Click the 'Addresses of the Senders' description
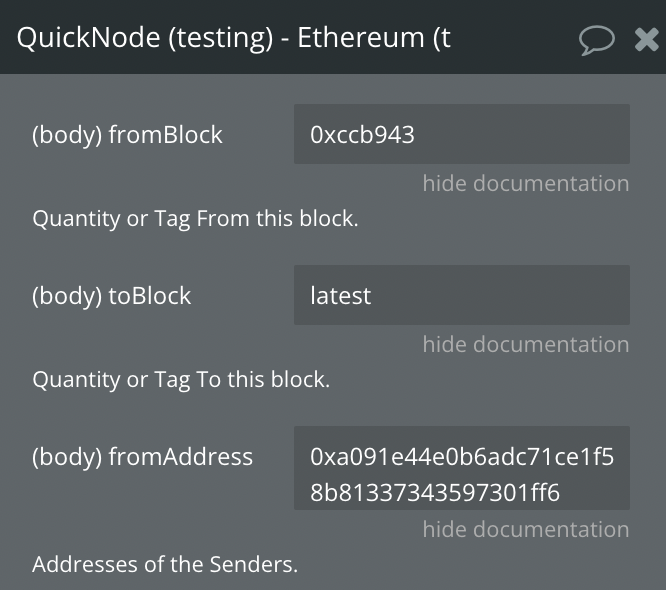The image size is (666, 590). coord(165,564)
